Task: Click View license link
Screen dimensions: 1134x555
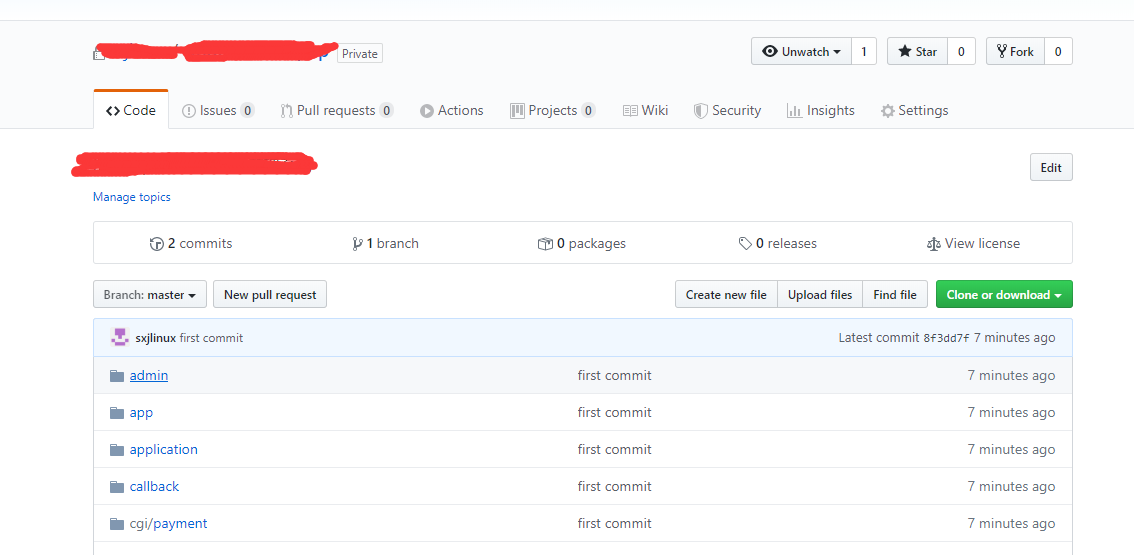Action: pyautogui.click(x=973, y=243)
